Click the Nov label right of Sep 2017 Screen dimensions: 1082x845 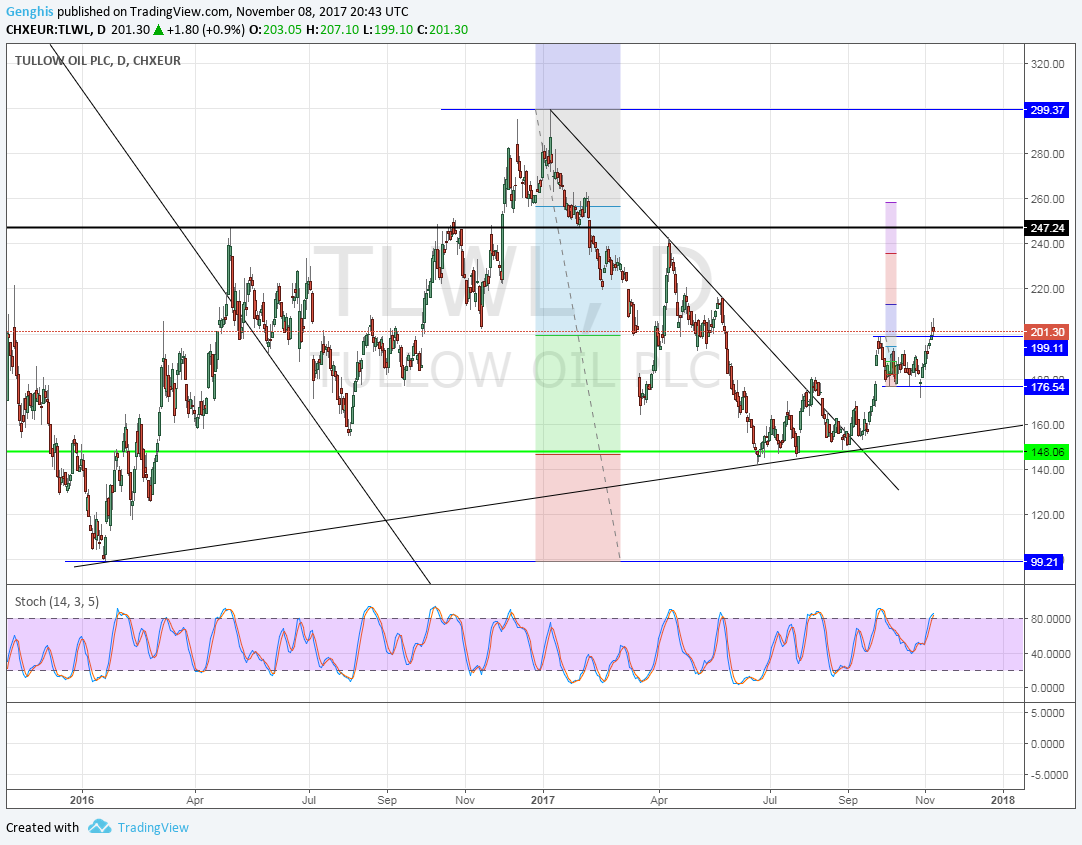925,800
